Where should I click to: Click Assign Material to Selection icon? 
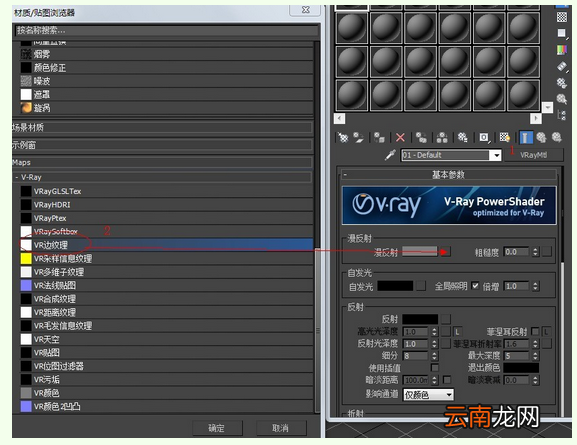[x=379, y=138]
